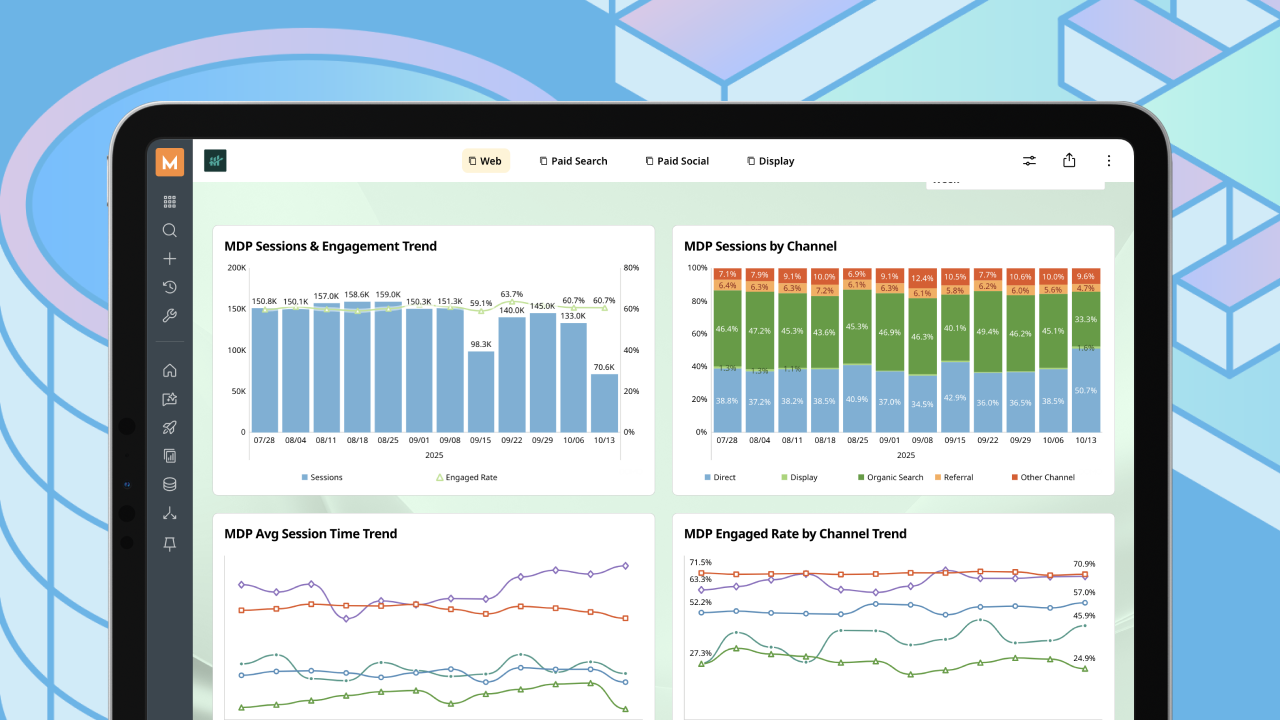The height and width of the screenshot is (720, 1280).
Task: Click the 12.4% Other Channel segment on 09/08
Action: (x=923, y=278)
